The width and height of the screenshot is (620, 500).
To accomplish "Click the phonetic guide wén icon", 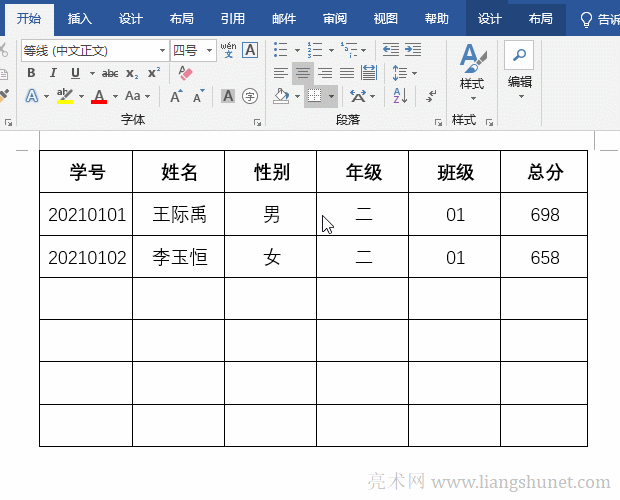I will click(x=228, y=50).
